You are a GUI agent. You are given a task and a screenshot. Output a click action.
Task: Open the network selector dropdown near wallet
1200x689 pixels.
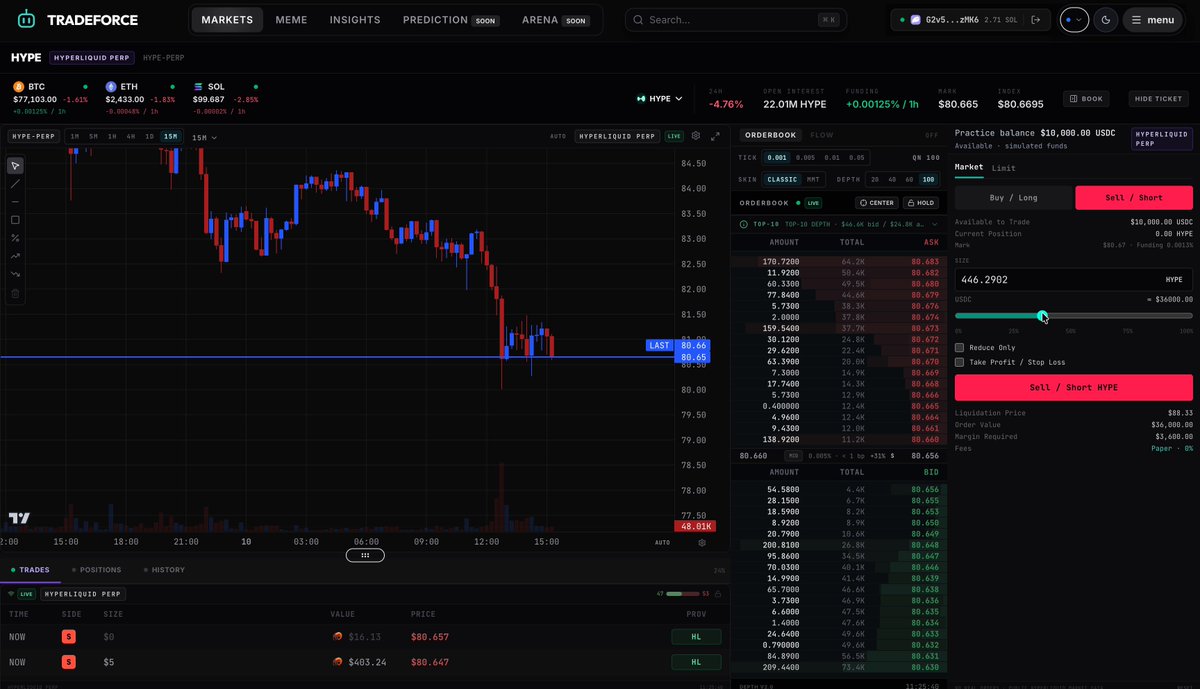(x=1074, y=19)
